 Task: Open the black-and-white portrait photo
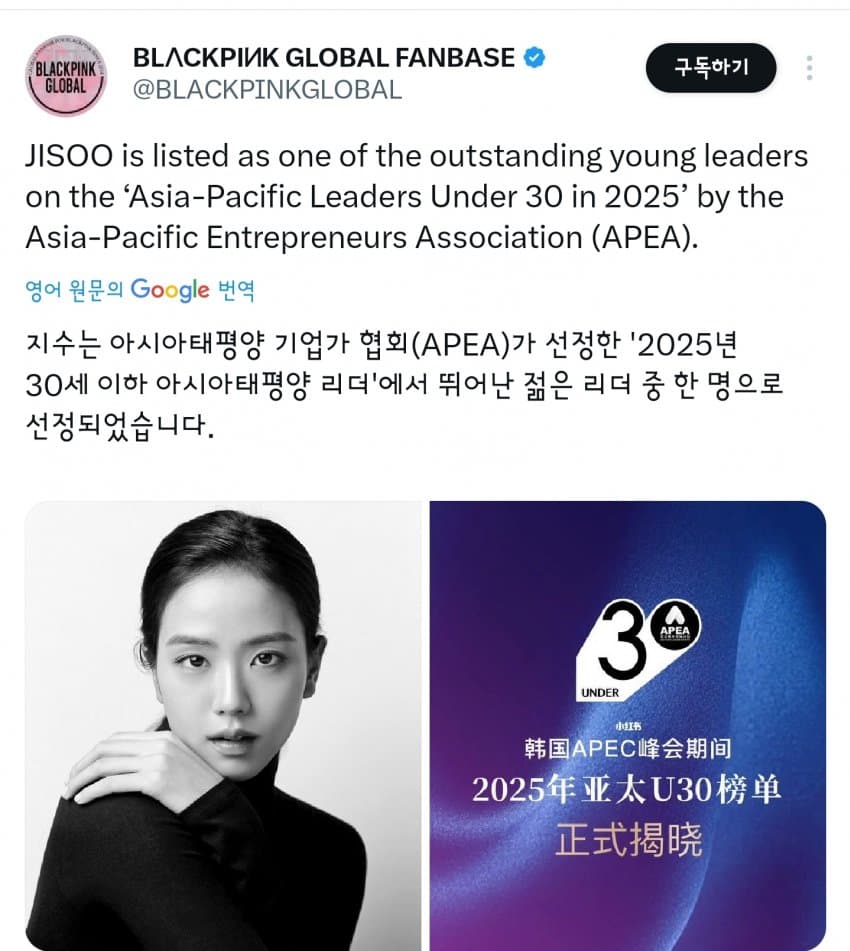point(223,725)
